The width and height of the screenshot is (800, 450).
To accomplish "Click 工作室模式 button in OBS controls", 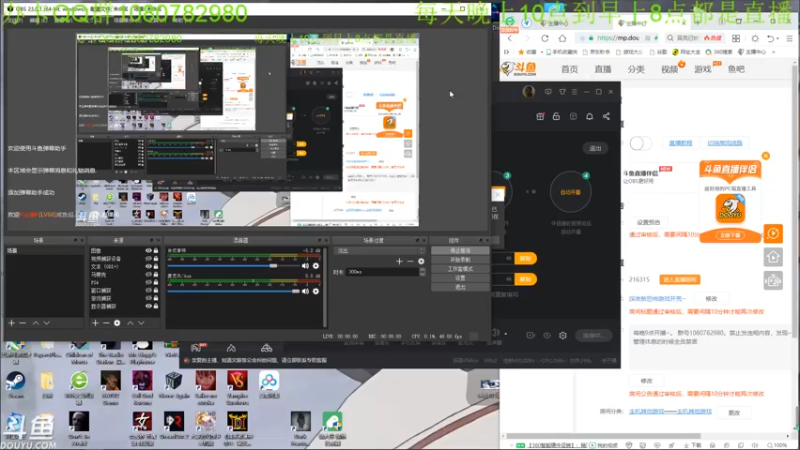I will pos(460,269).
